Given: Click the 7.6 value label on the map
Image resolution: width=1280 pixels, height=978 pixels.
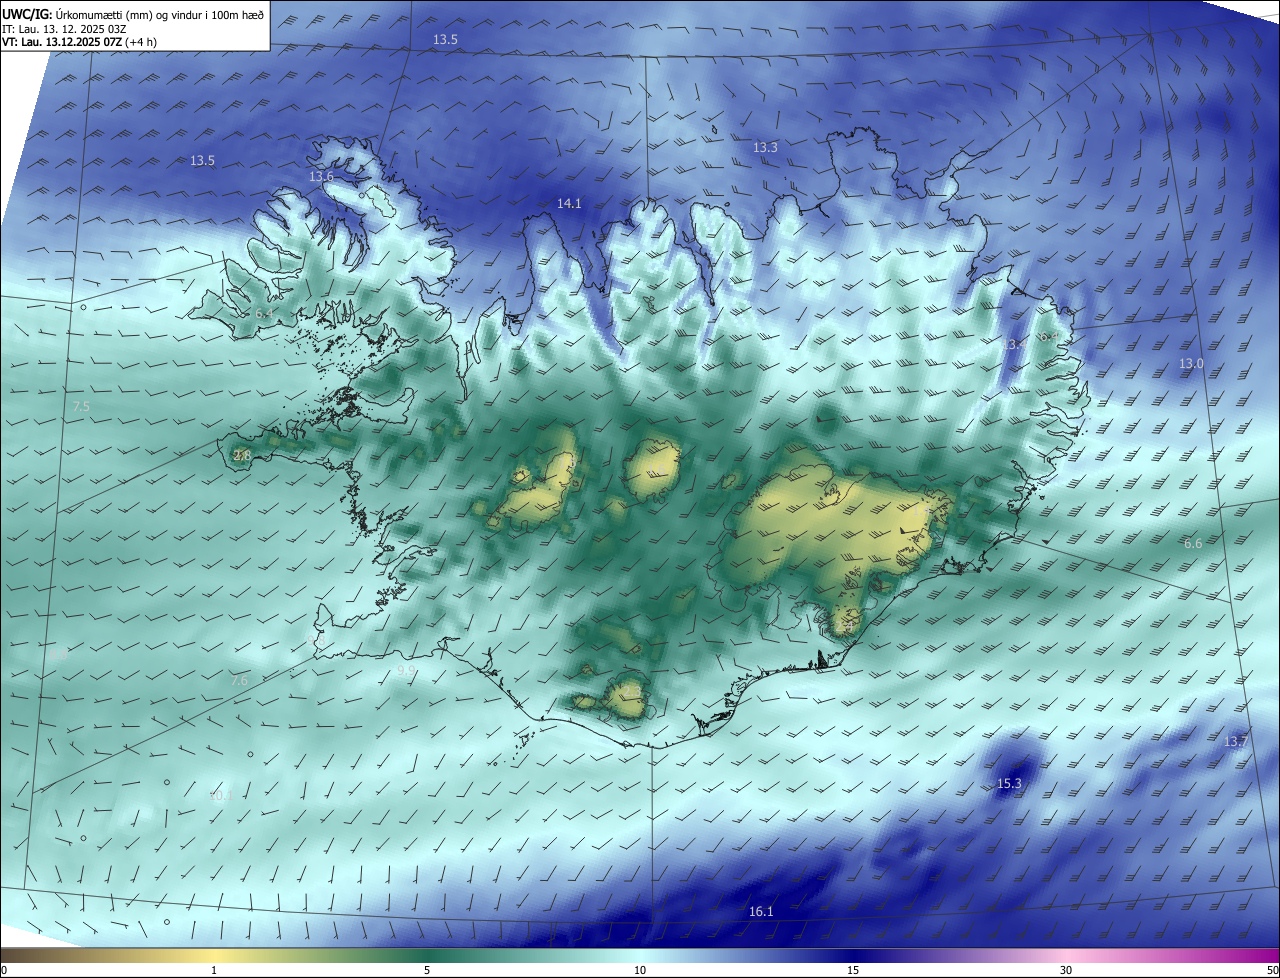Looking at the screenshot, I should tap(239, 680).
